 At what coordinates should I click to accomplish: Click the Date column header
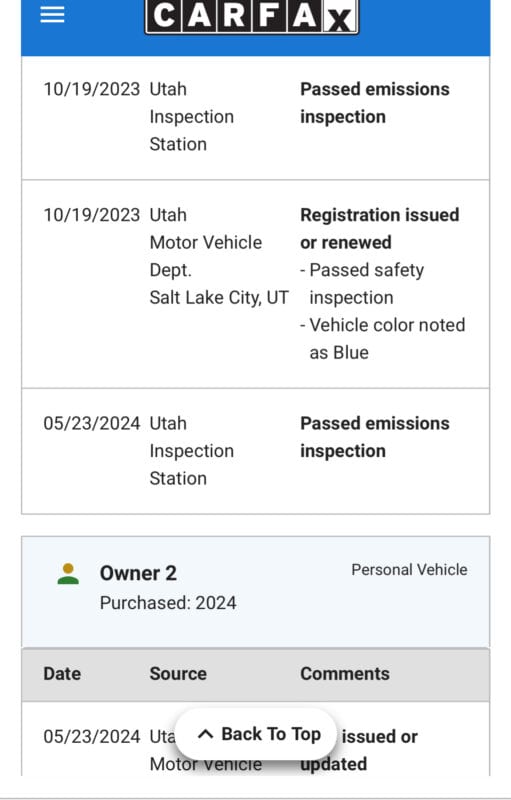pos(62,673)
